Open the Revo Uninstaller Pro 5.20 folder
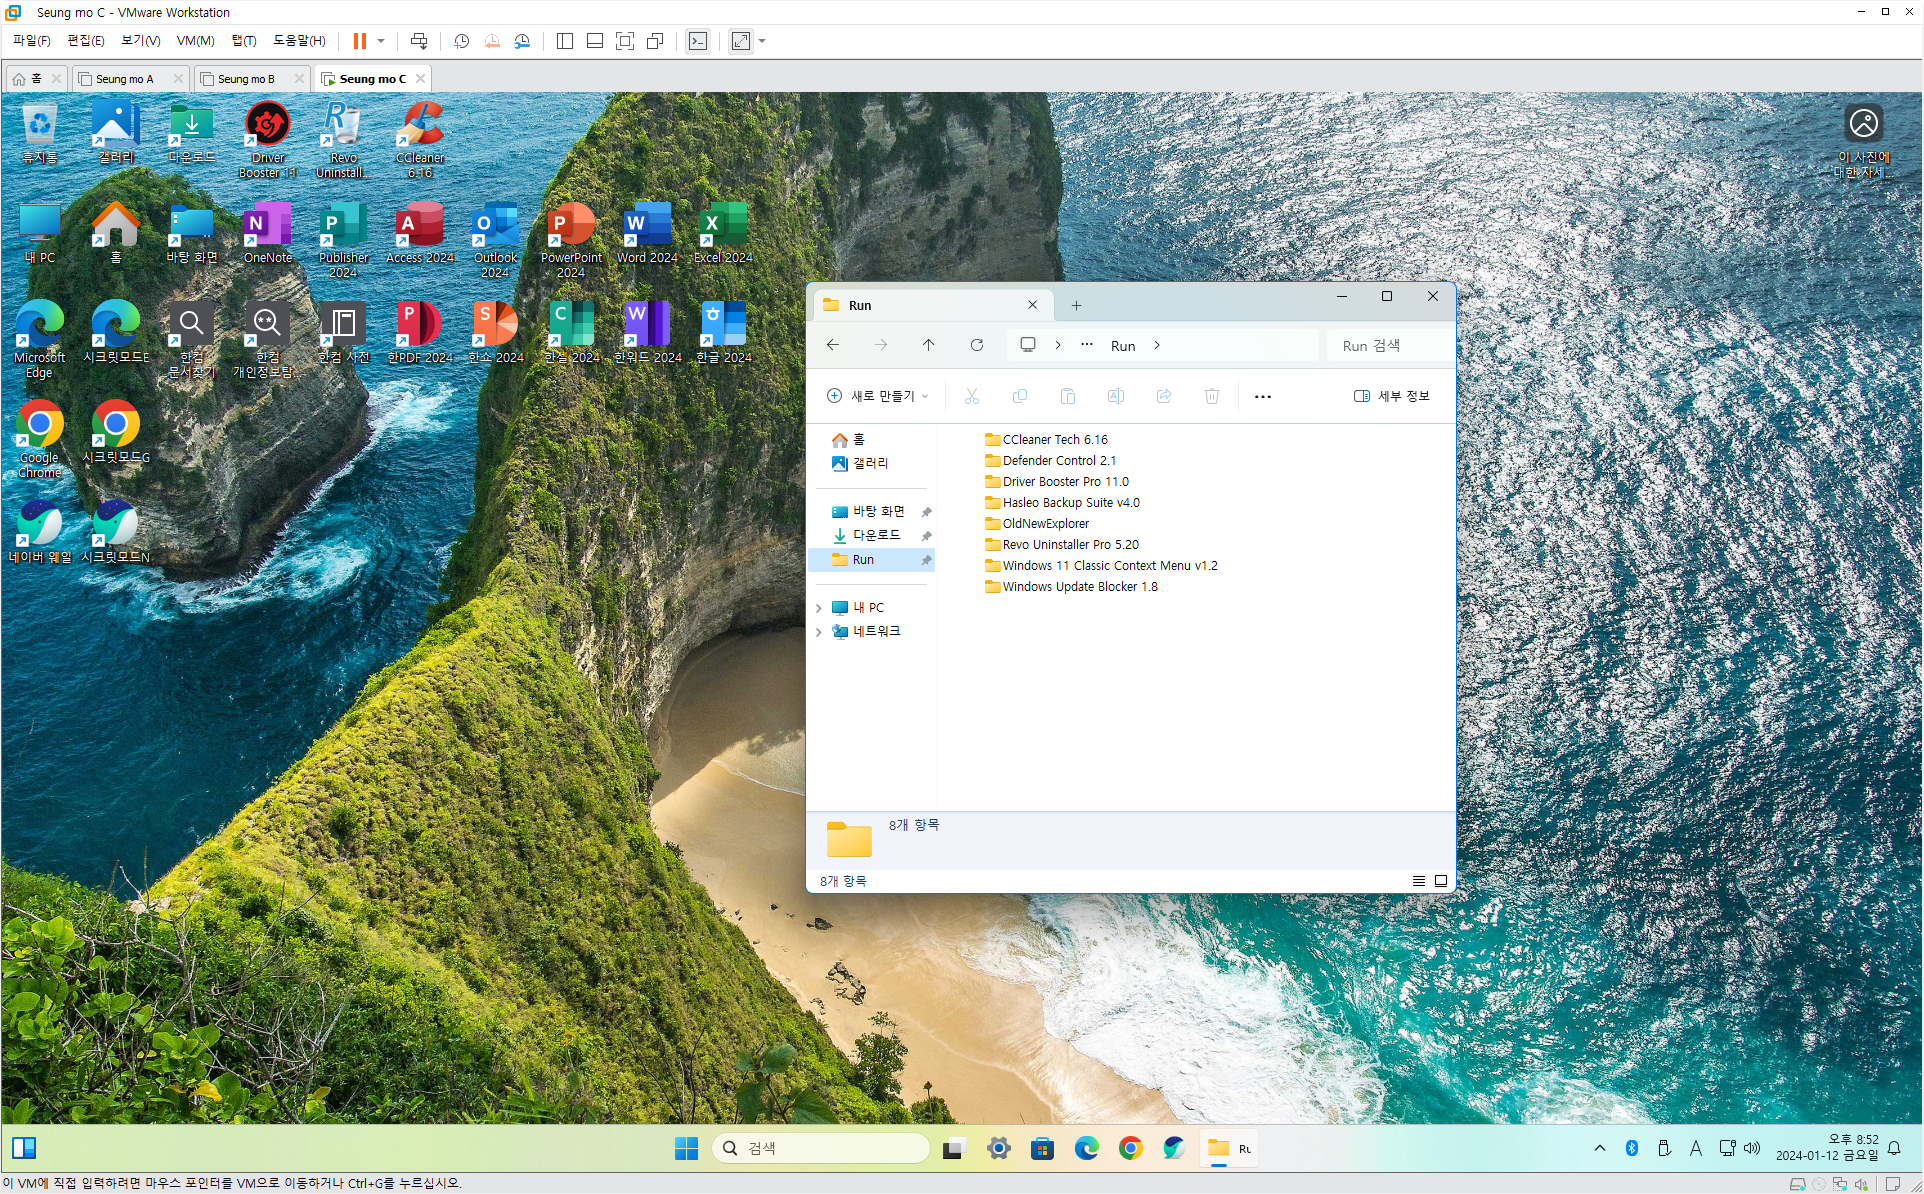Image resolution: width=1924 pixels, height=1194 pixels. (x=1070, y=545)
